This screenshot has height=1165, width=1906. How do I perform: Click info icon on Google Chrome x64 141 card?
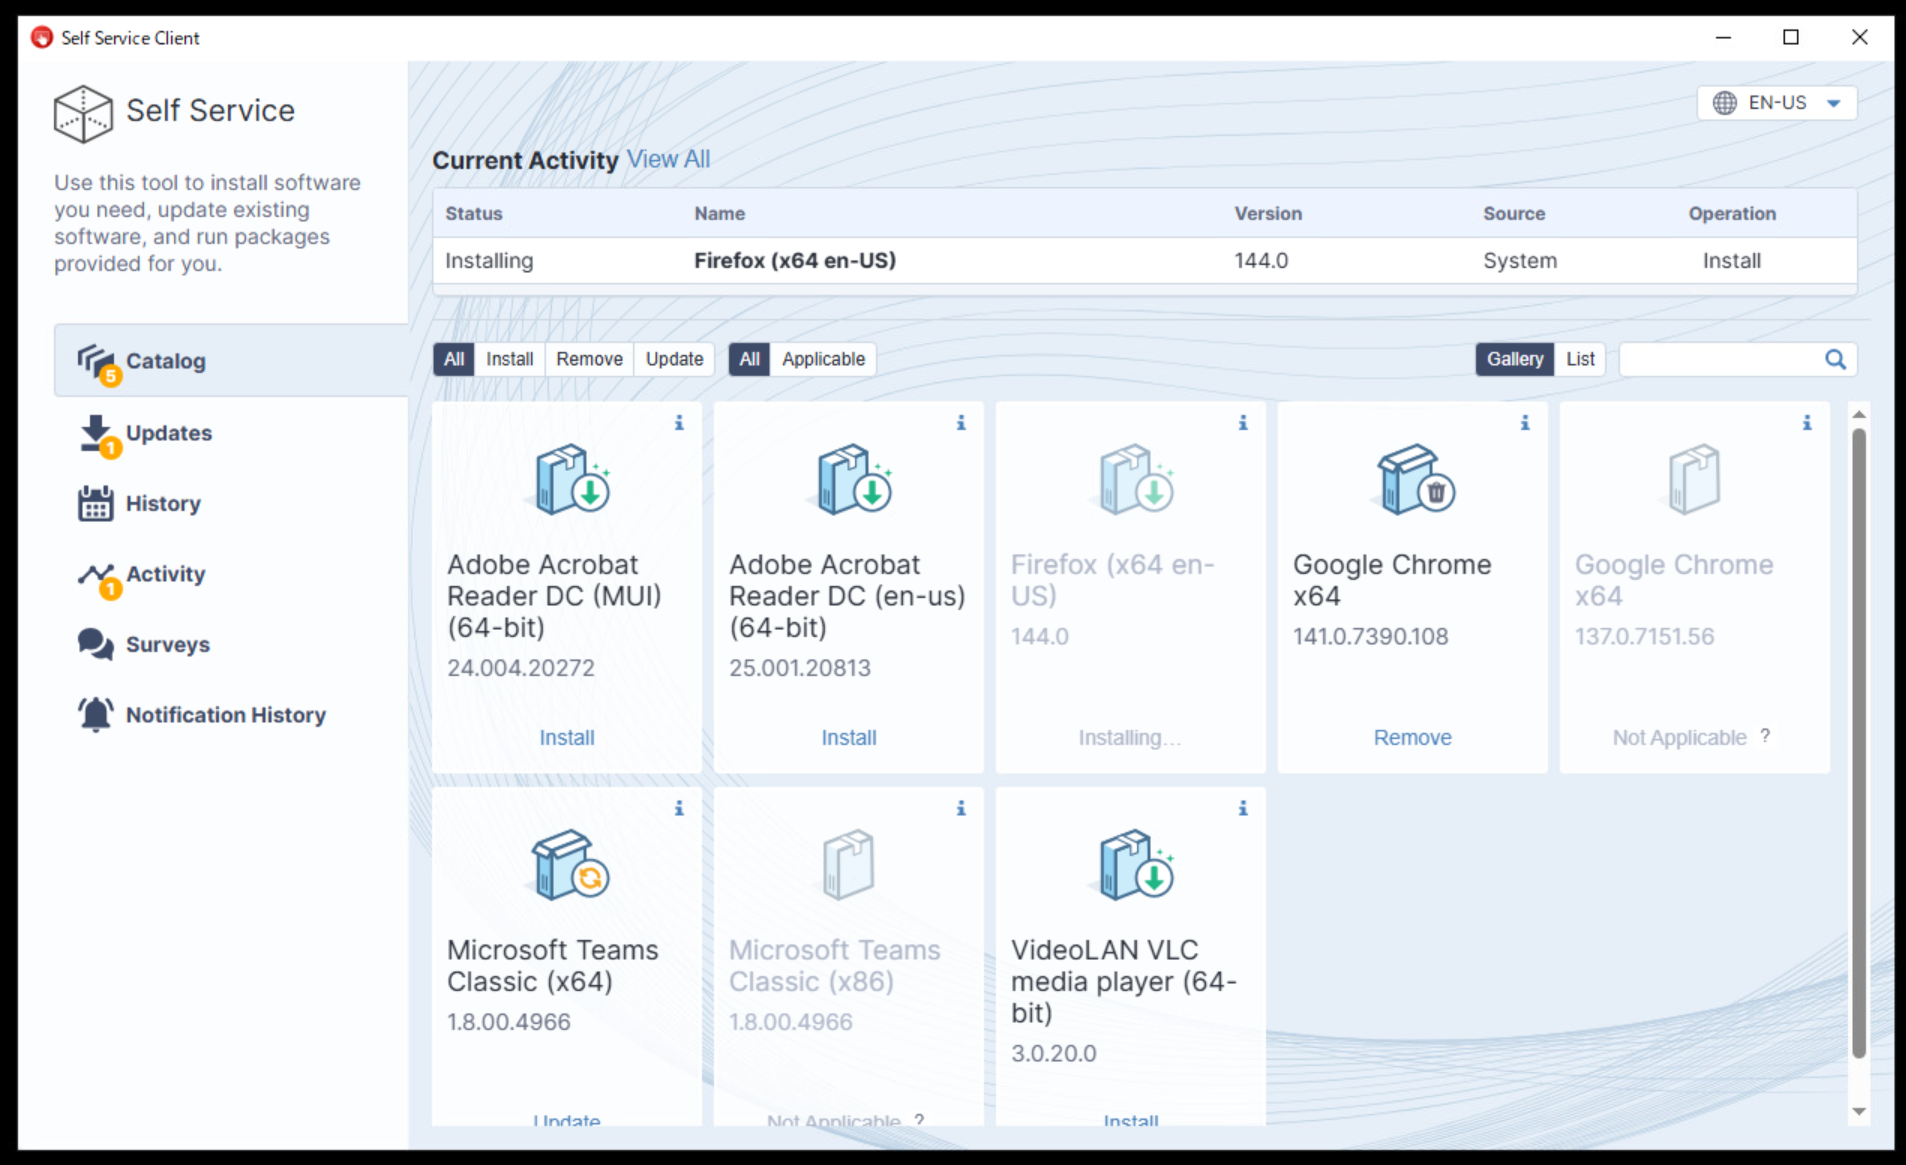(x=1524, y=423)
